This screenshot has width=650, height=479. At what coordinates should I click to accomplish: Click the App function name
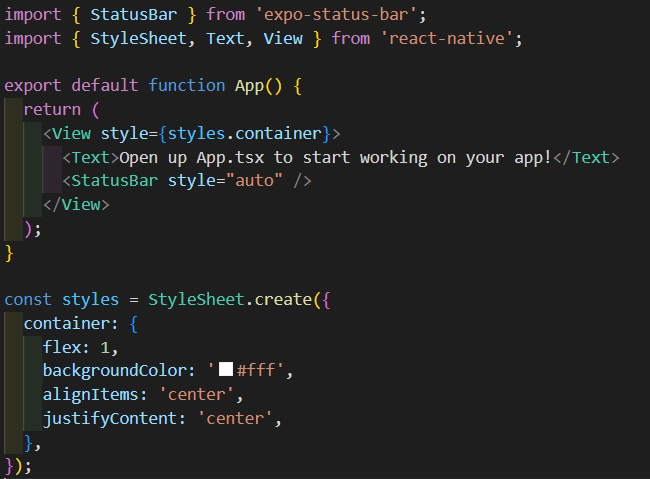coord(250,86)
